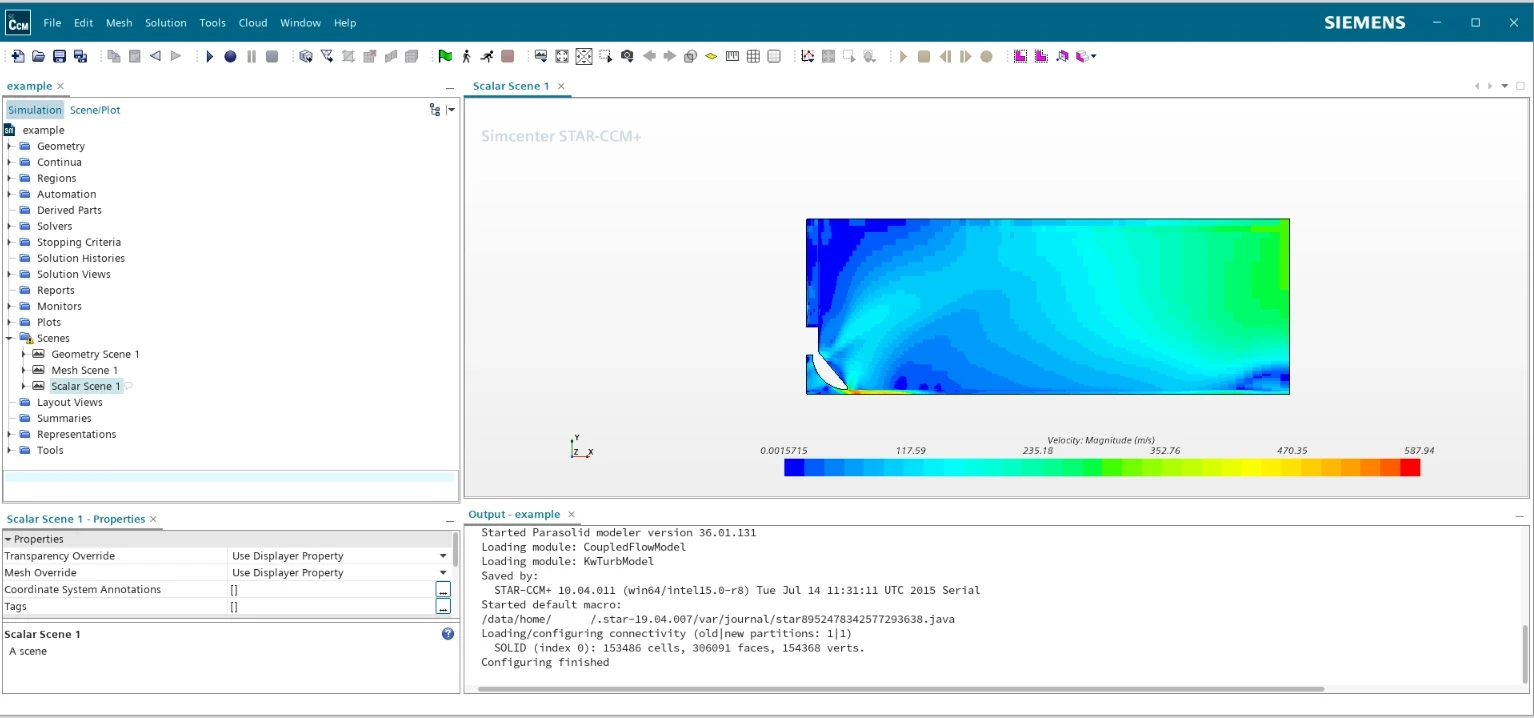This screenshot has height=718, width=1534.
Task: Click the ellipsis button for Coordinate System Annotations
Action: (x=443, y=590)
